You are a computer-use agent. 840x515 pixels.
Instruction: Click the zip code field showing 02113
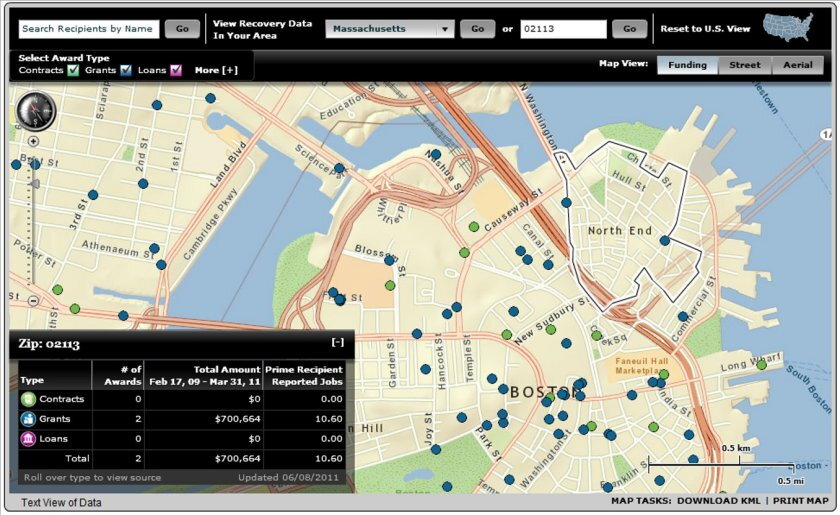[x=564, y=29]
